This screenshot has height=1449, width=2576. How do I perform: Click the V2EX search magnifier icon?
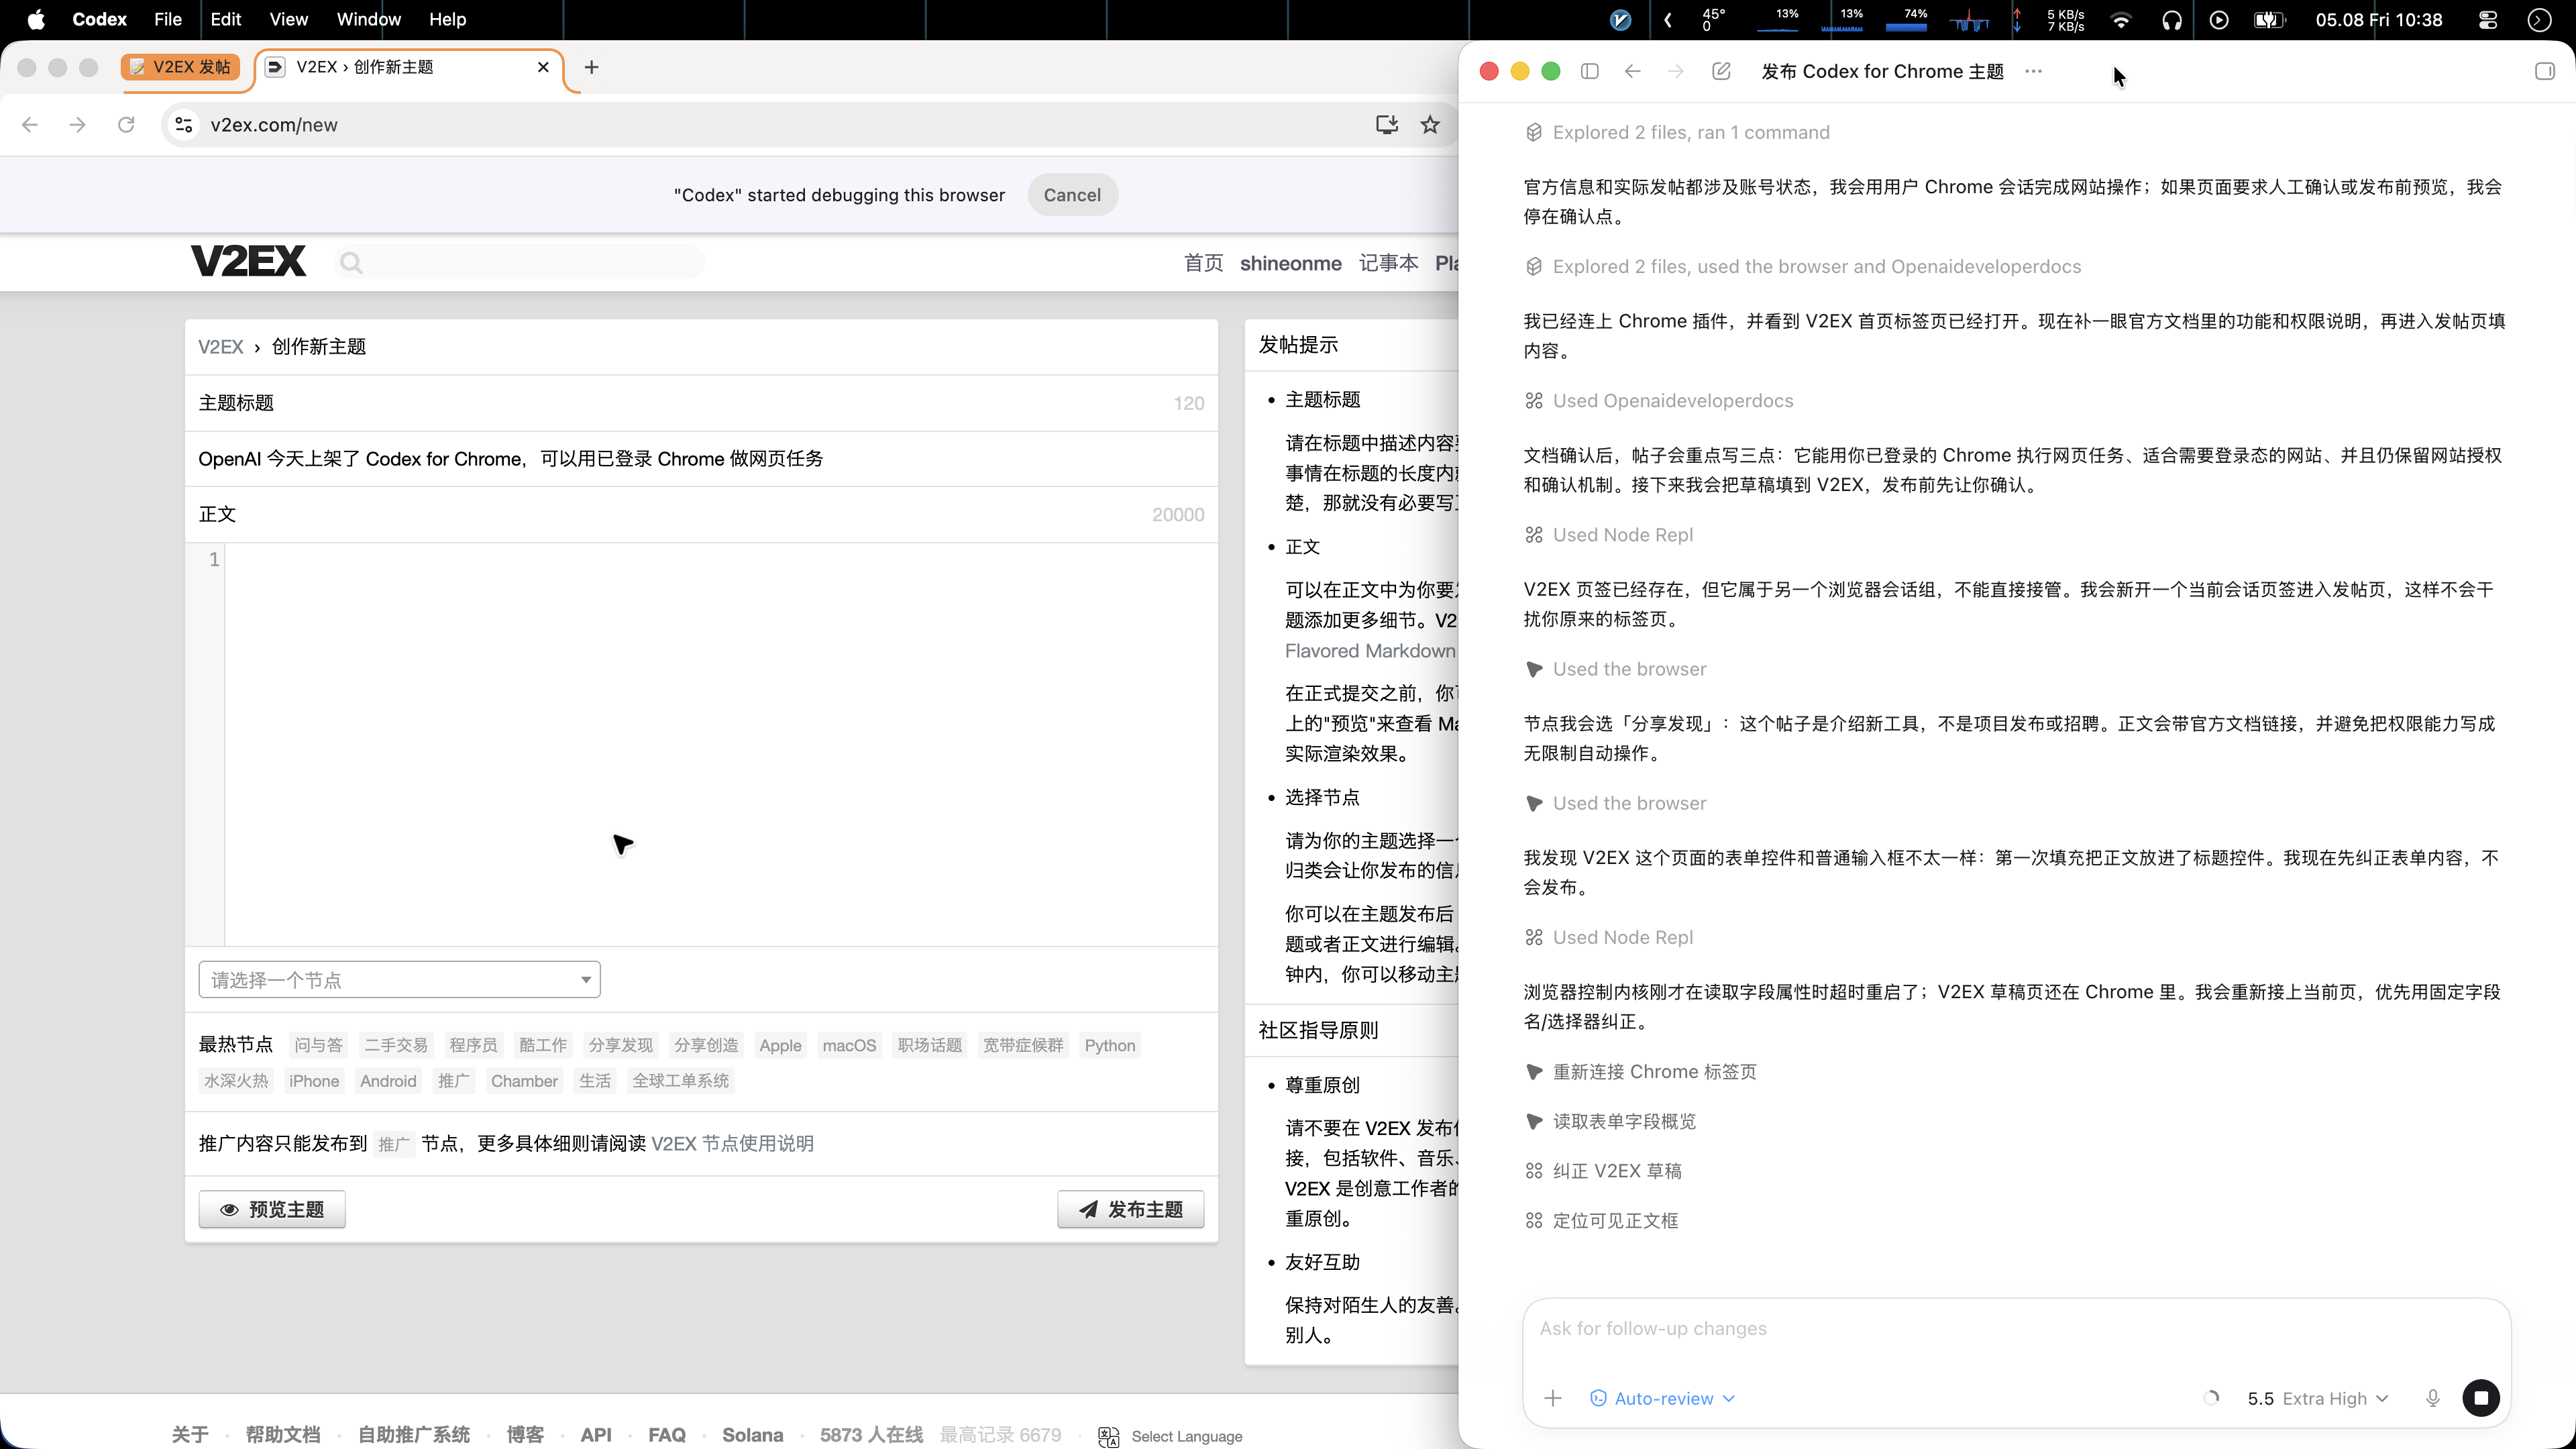[x=351, y=263]
